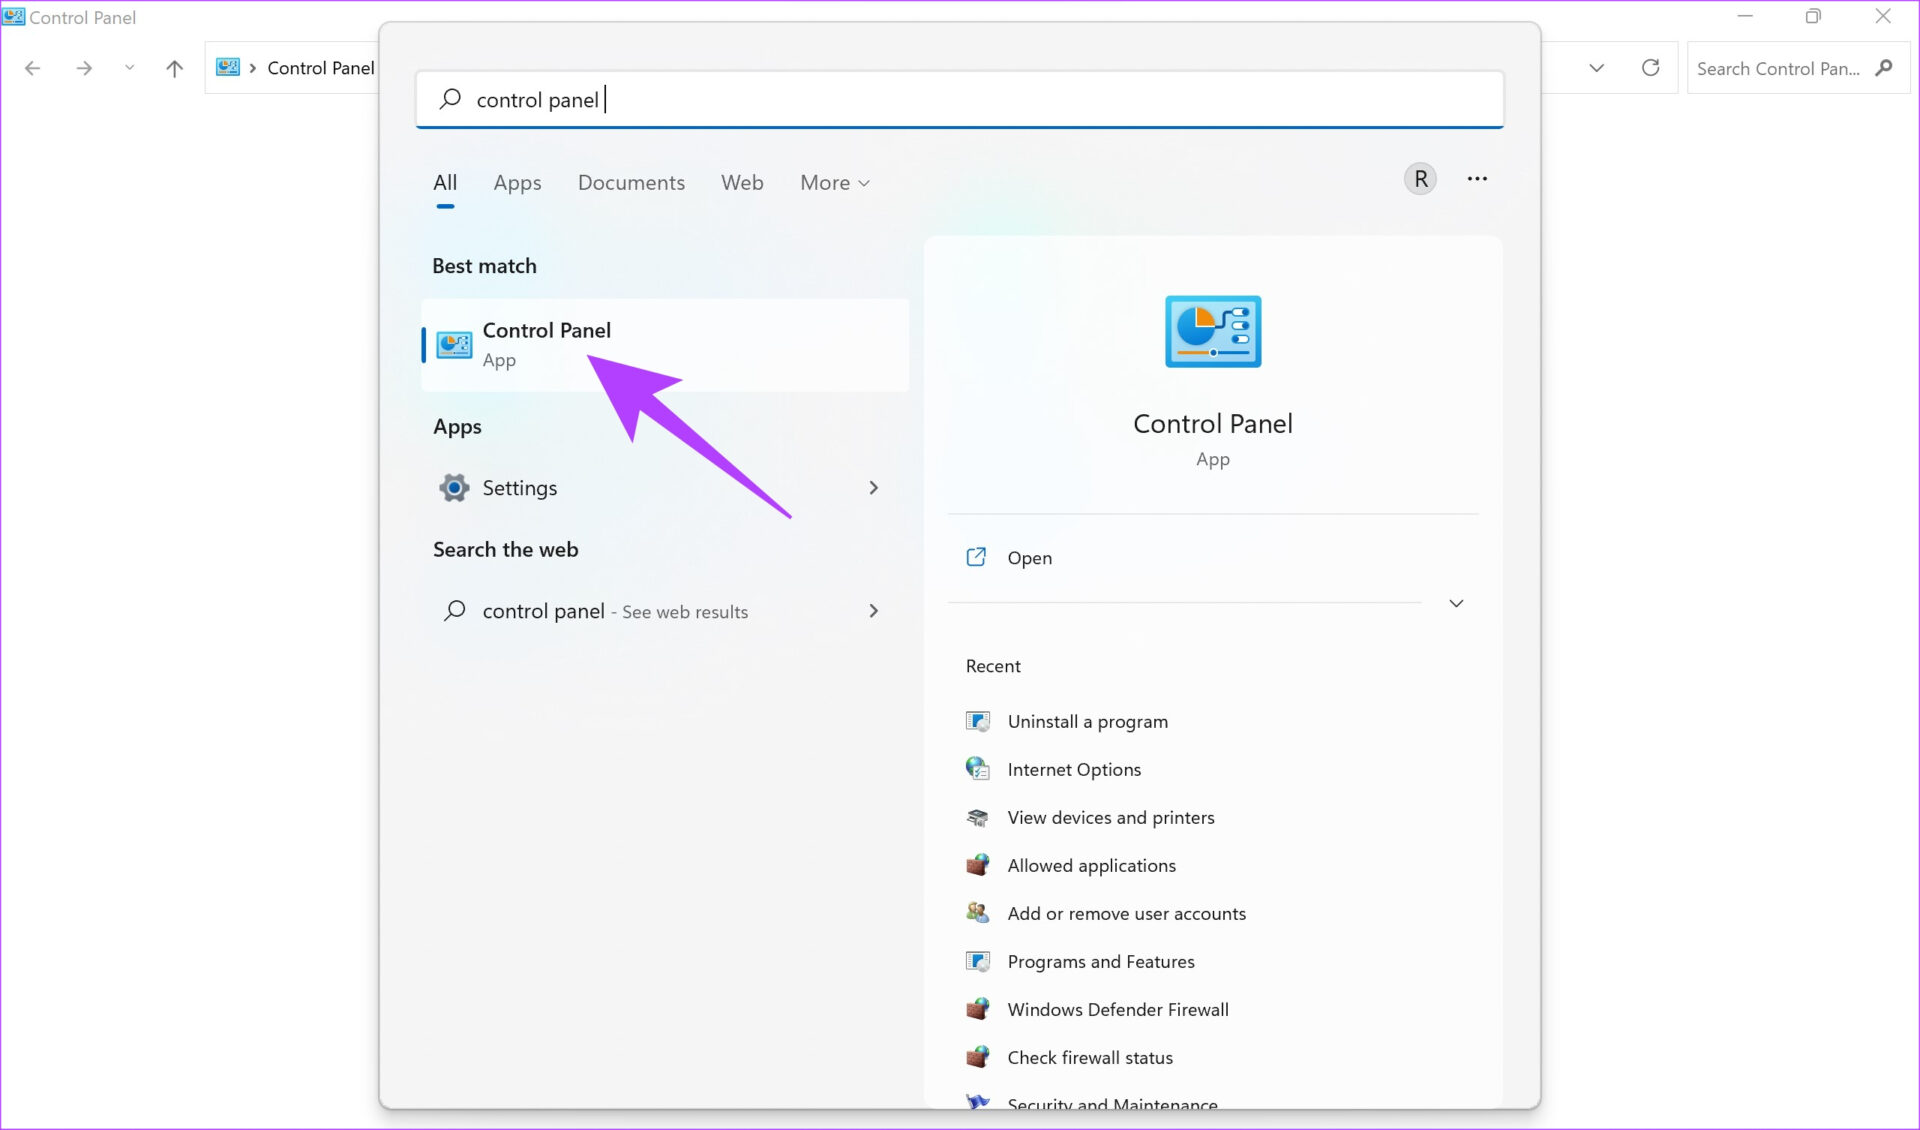Click the Allowed applications firewall icon
This screenshot has width=1920, height=1130.
[x=977, y=865]
